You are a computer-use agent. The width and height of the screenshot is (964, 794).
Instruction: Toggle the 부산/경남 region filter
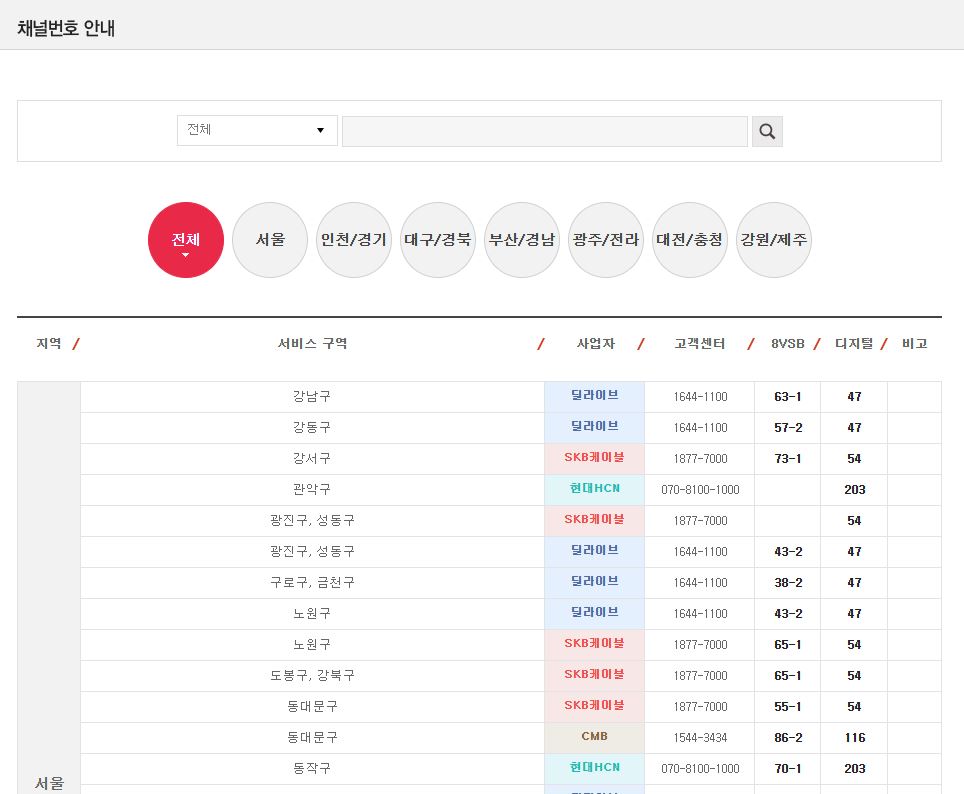[x=522, y=240]
